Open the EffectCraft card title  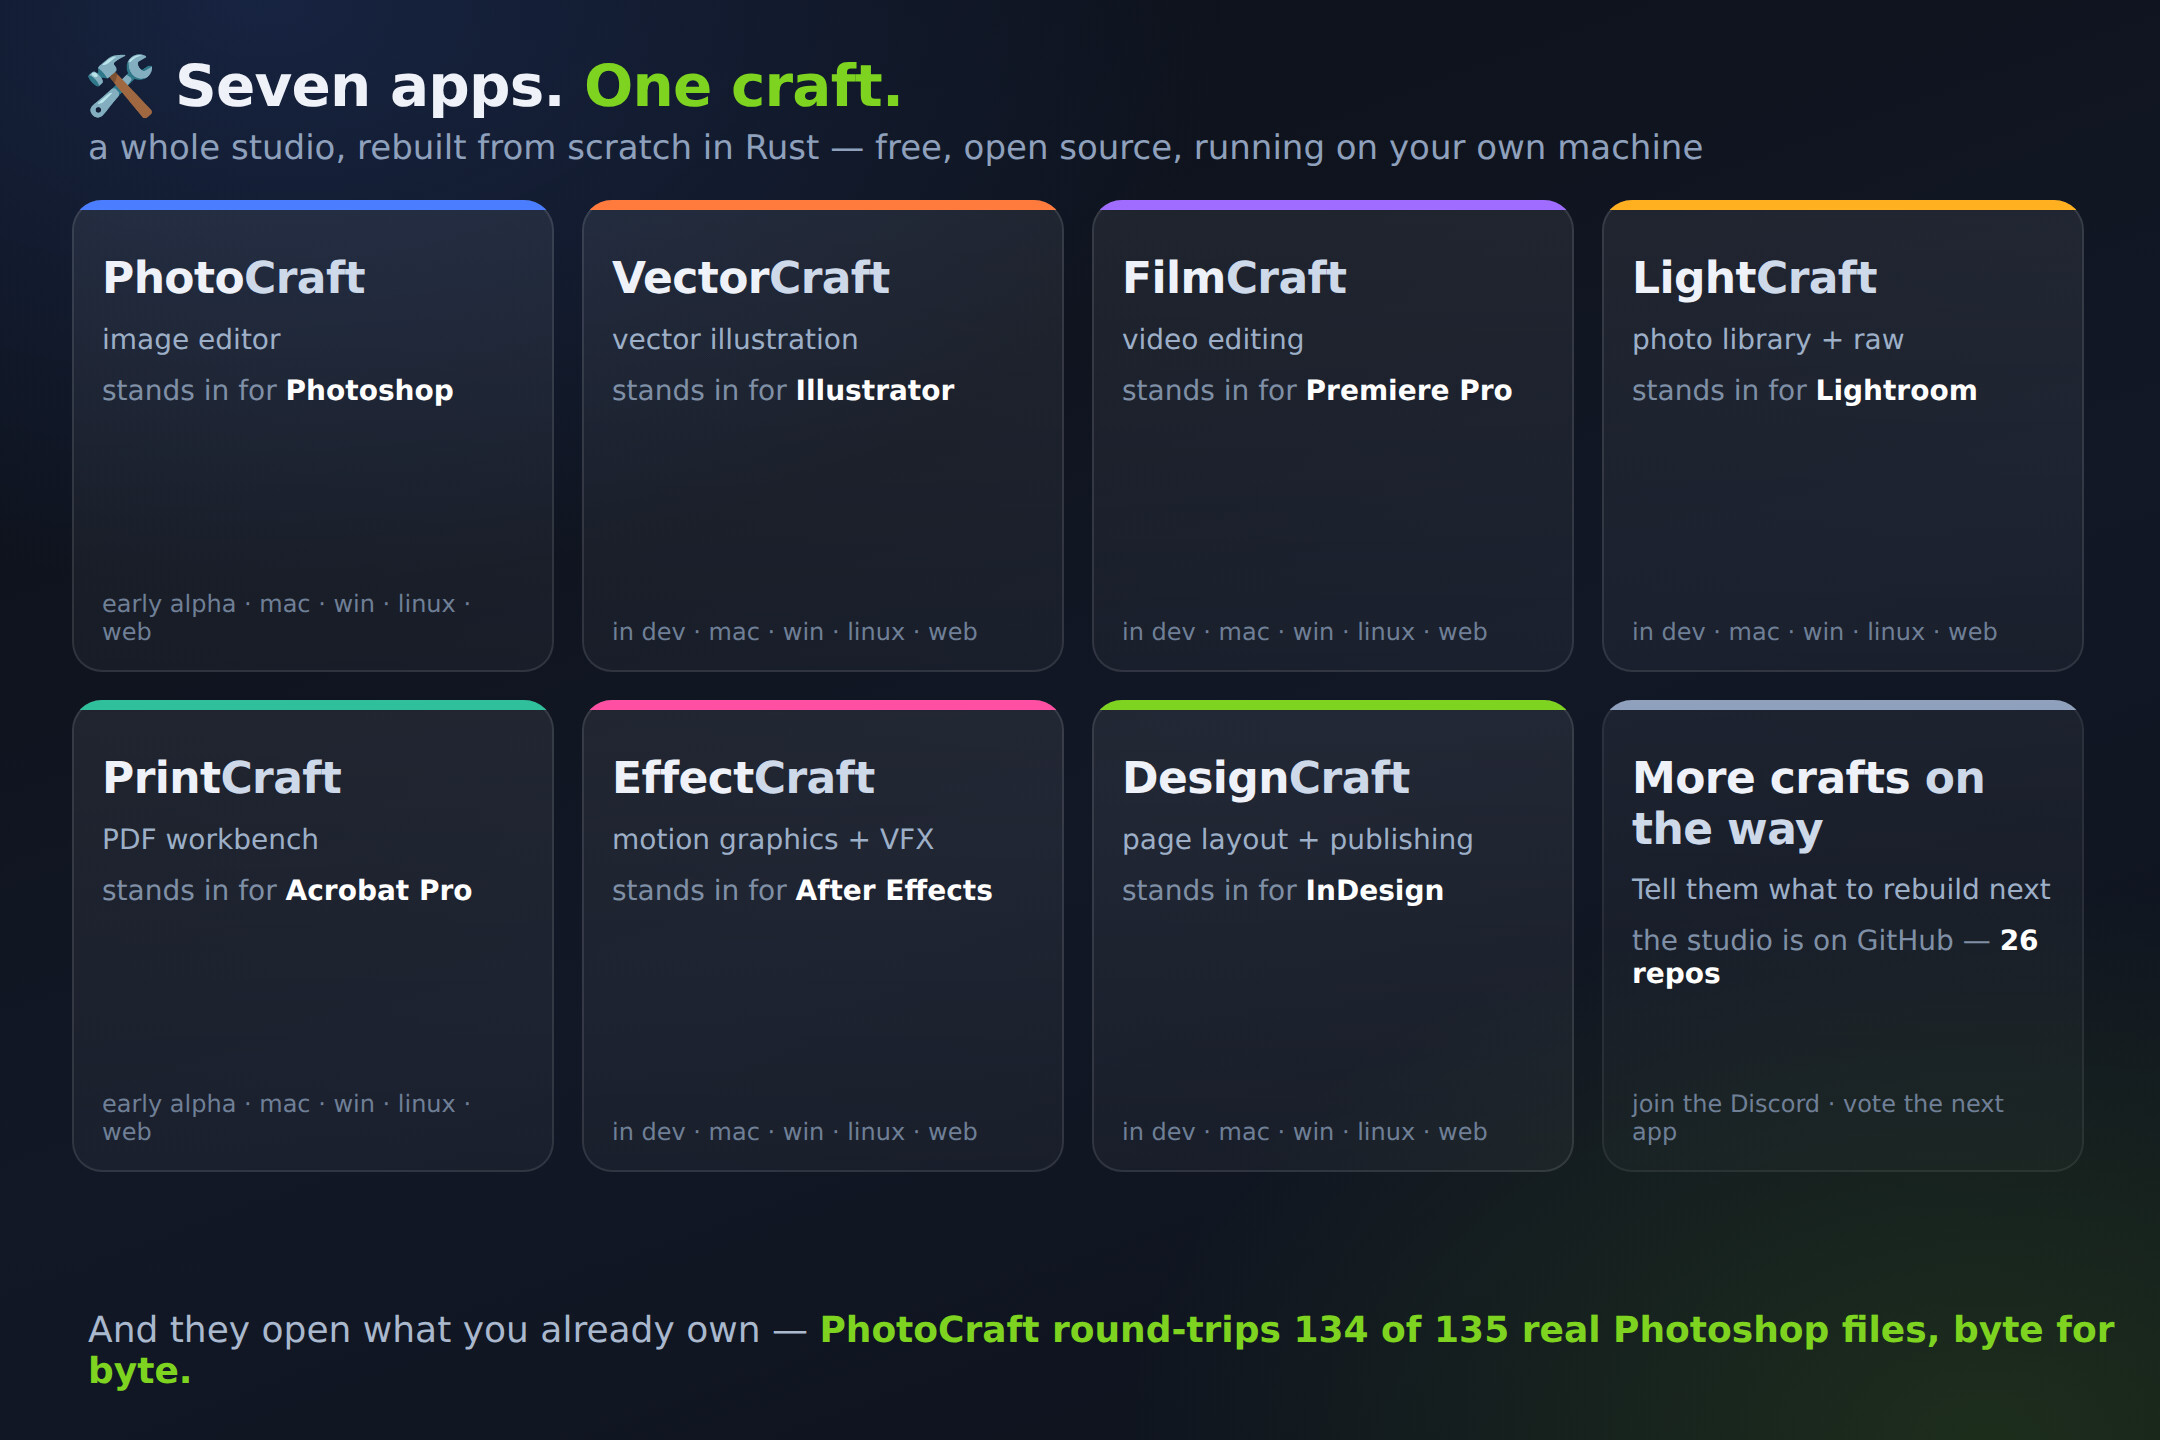[744, 778]
